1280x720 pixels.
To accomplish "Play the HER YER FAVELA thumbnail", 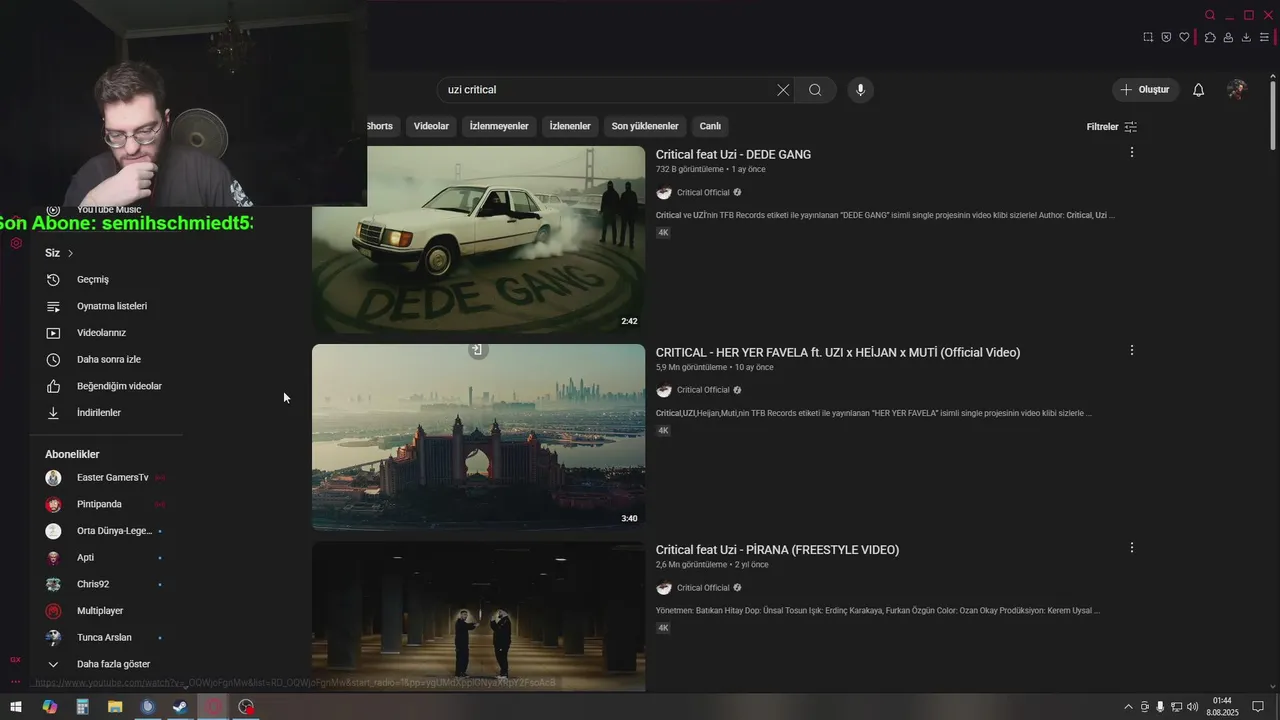I will pyautogui.click(x=478, y=437).
